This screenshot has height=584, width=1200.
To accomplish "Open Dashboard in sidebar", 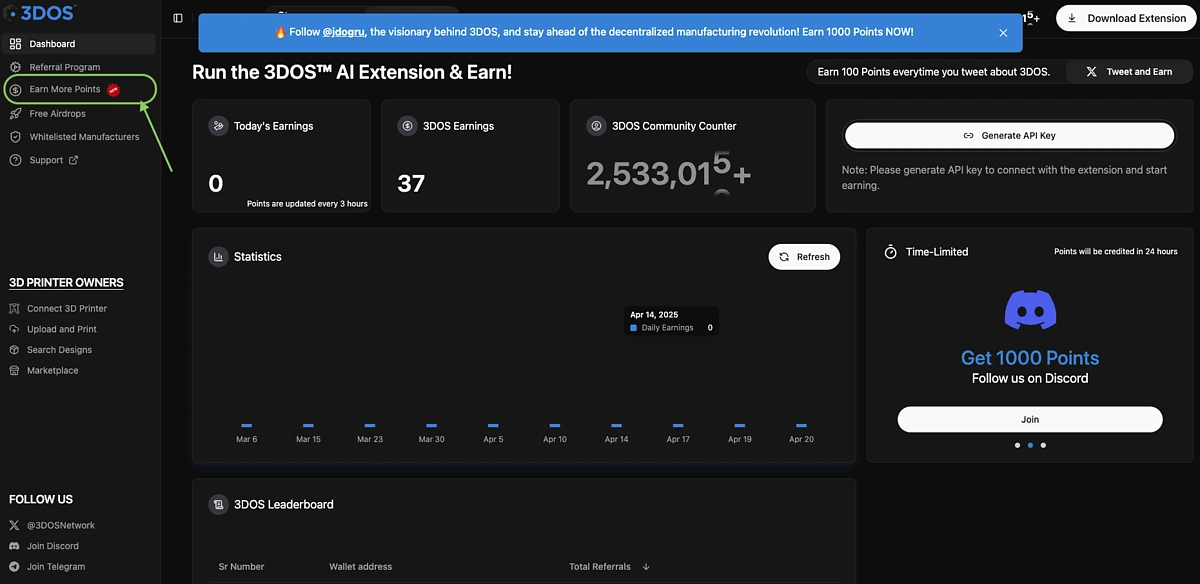I will tap(79, 44).
